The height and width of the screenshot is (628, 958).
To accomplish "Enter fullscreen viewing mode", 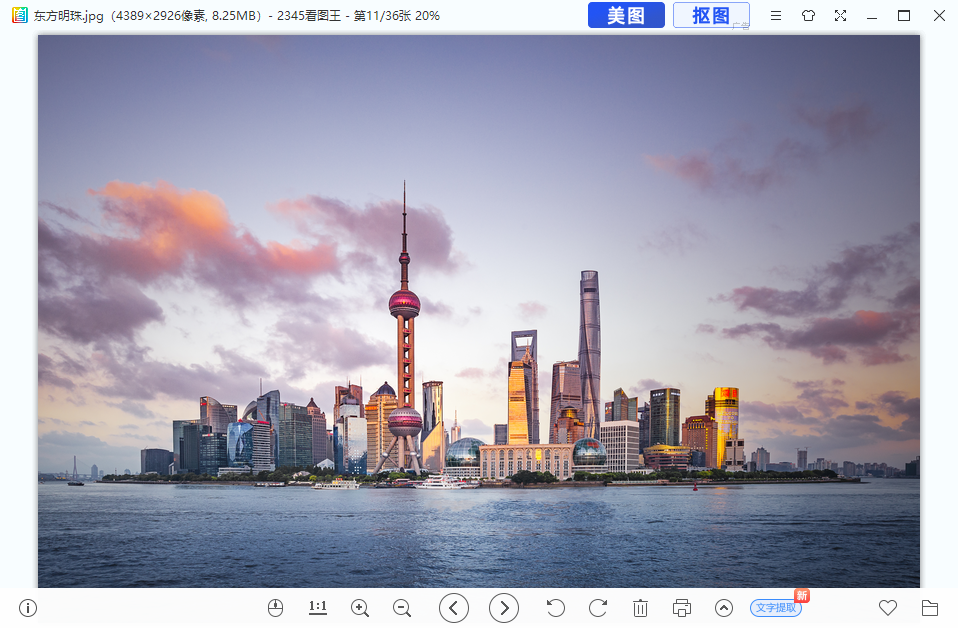I will click(840, 16).
